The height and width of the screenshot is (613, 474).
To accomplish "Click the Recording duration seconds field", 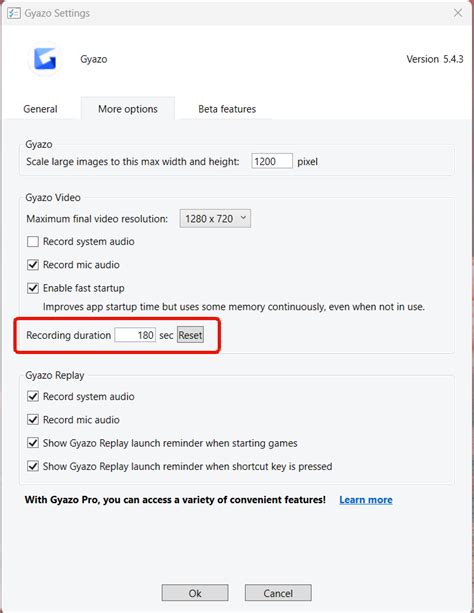I will pos(135,335).
